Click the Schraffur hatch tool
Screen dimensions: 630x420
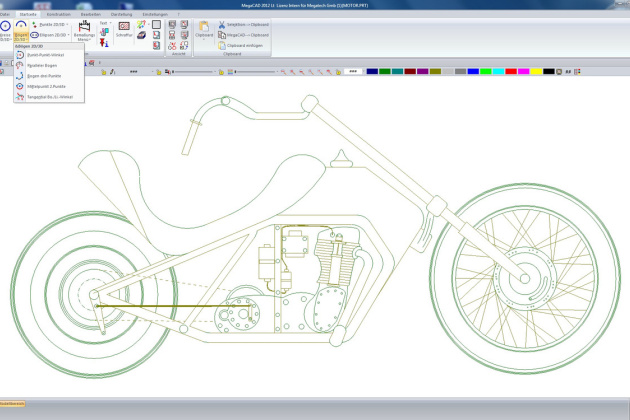click(125, 31)
